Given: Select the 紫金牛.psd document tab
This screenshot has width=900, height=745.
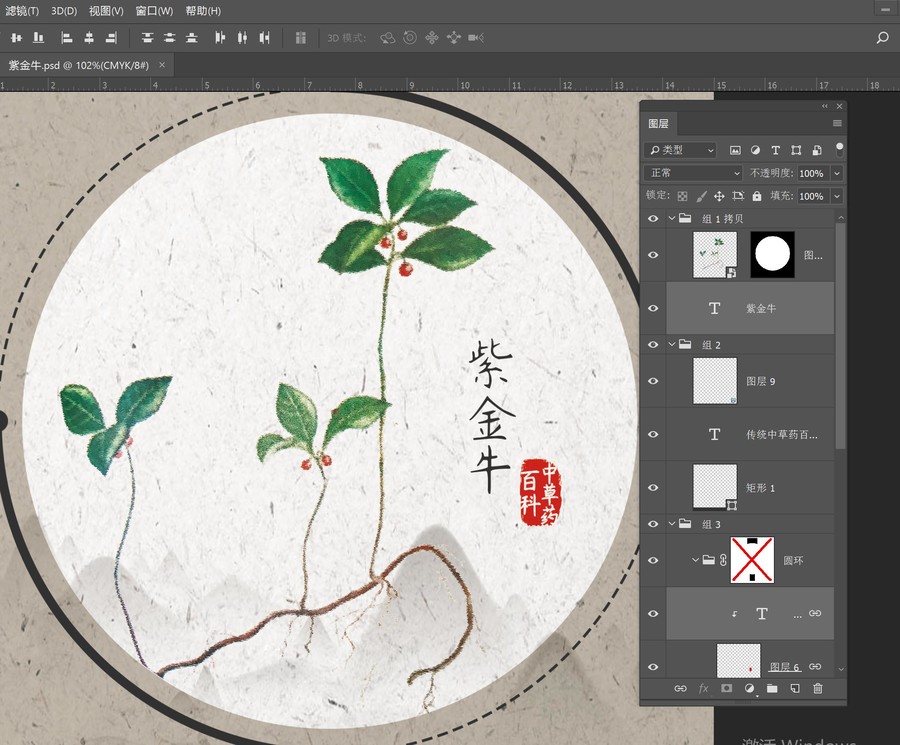Looking at the screenshot, I should (x=79, y=65).
